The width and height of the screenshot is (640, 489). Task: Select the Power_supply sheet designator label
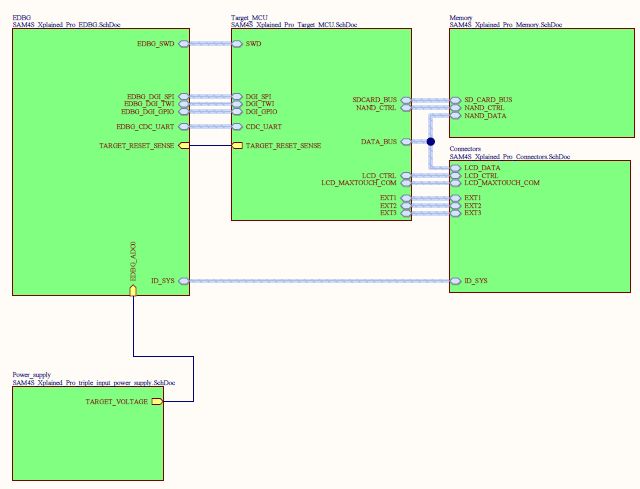coord(31,374)
